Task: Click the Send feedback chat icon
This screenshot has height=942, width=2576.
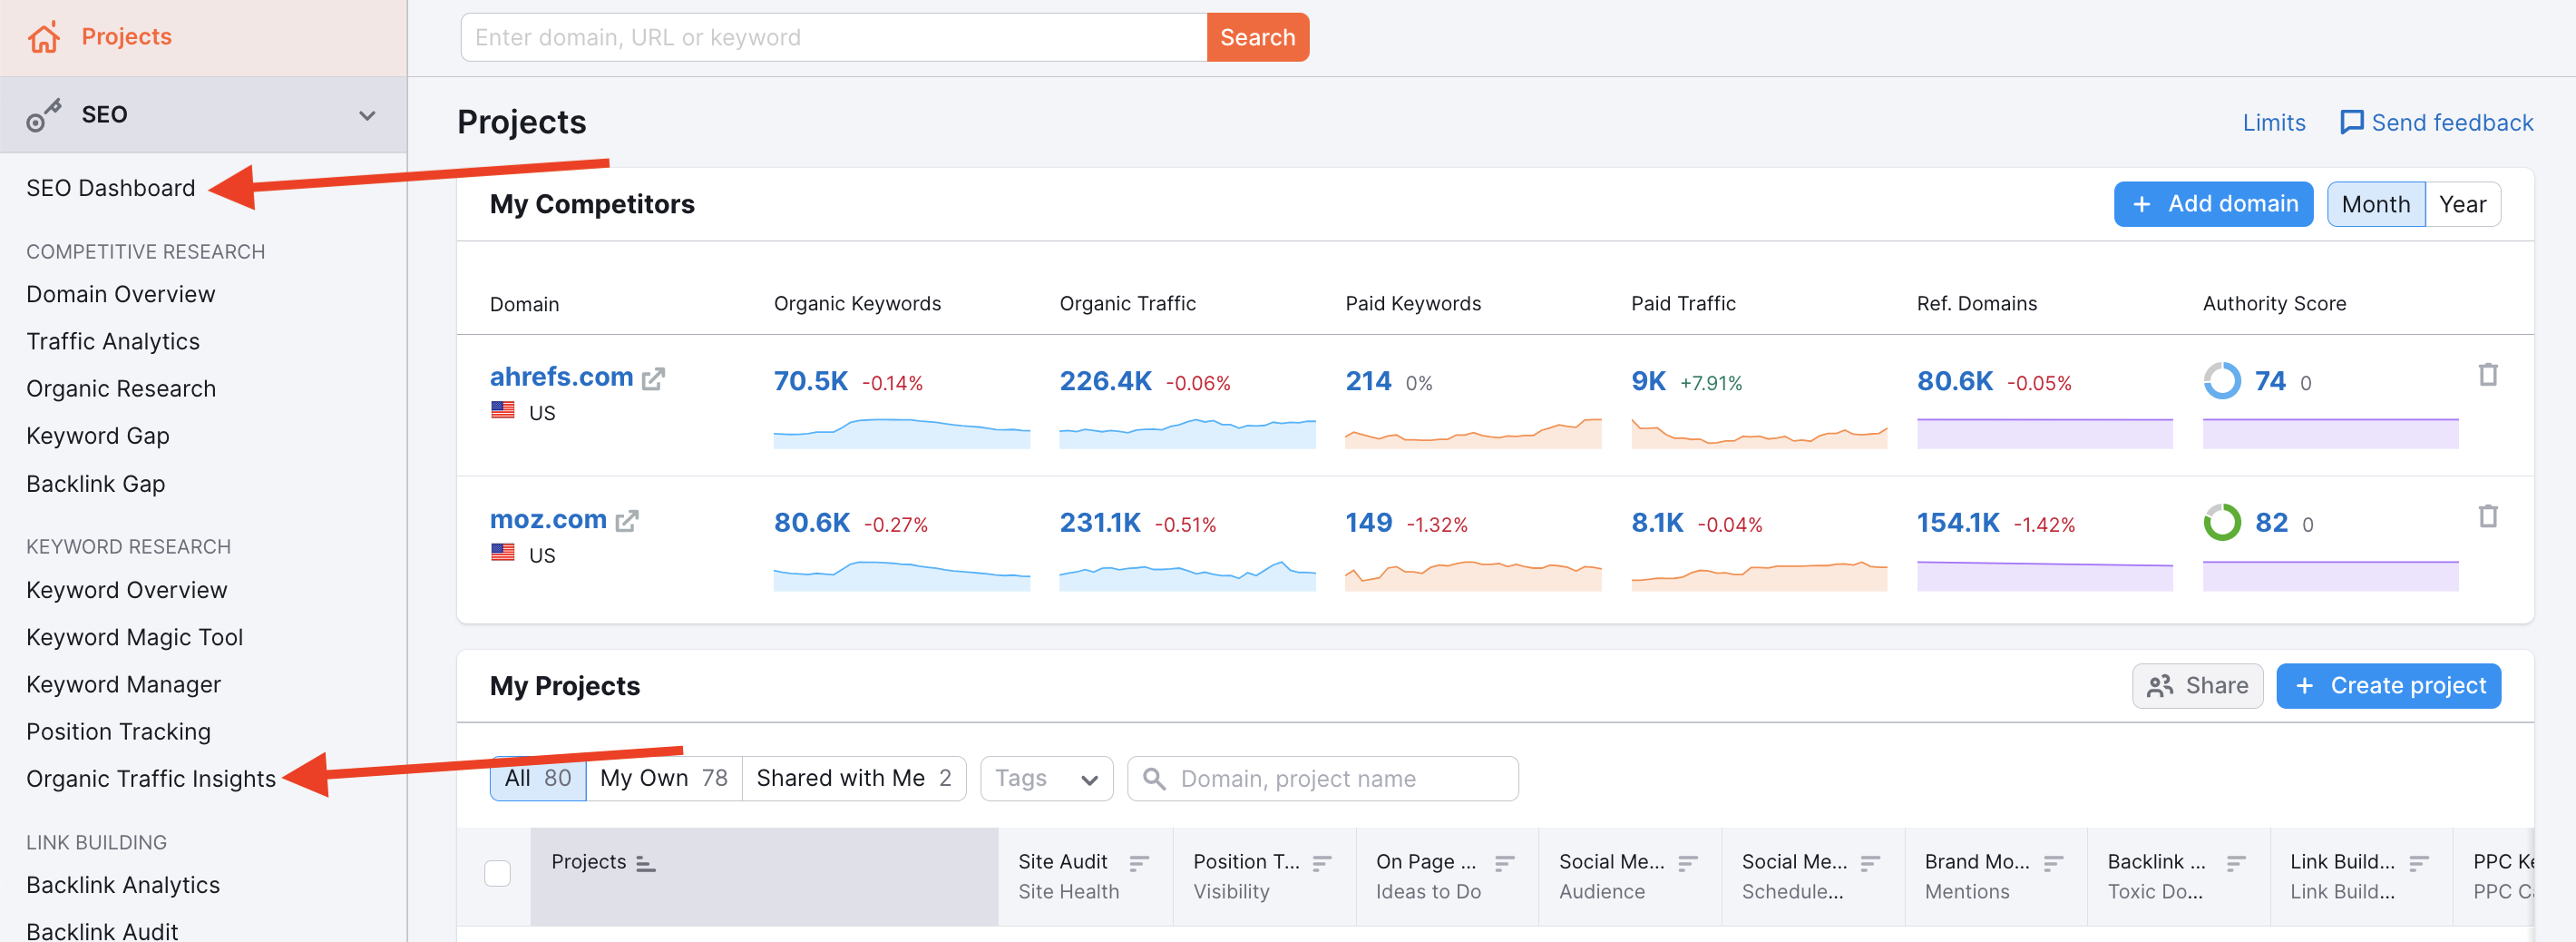Action: tap(2351, 122)
